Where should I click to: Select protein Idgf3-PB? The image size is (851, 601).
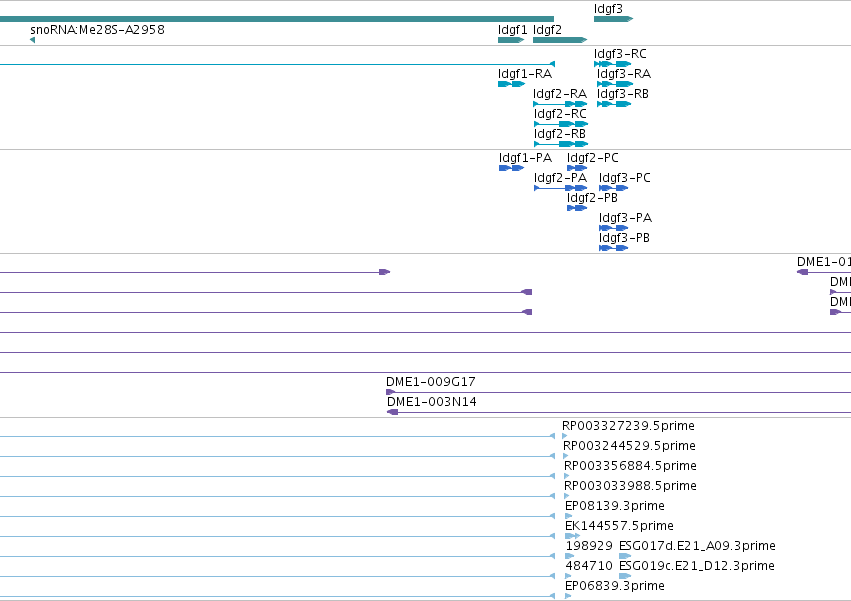coord(624,238)
